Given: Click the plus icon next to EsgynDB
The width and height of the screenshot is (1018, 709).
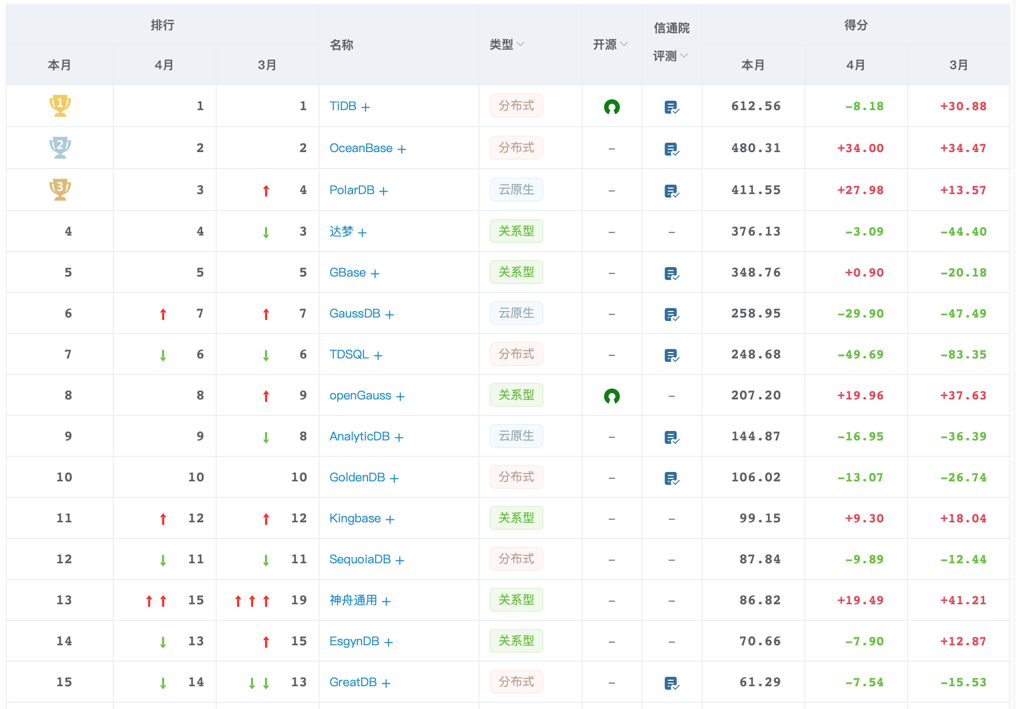Looking at the screenshot, I should (388, 642).
